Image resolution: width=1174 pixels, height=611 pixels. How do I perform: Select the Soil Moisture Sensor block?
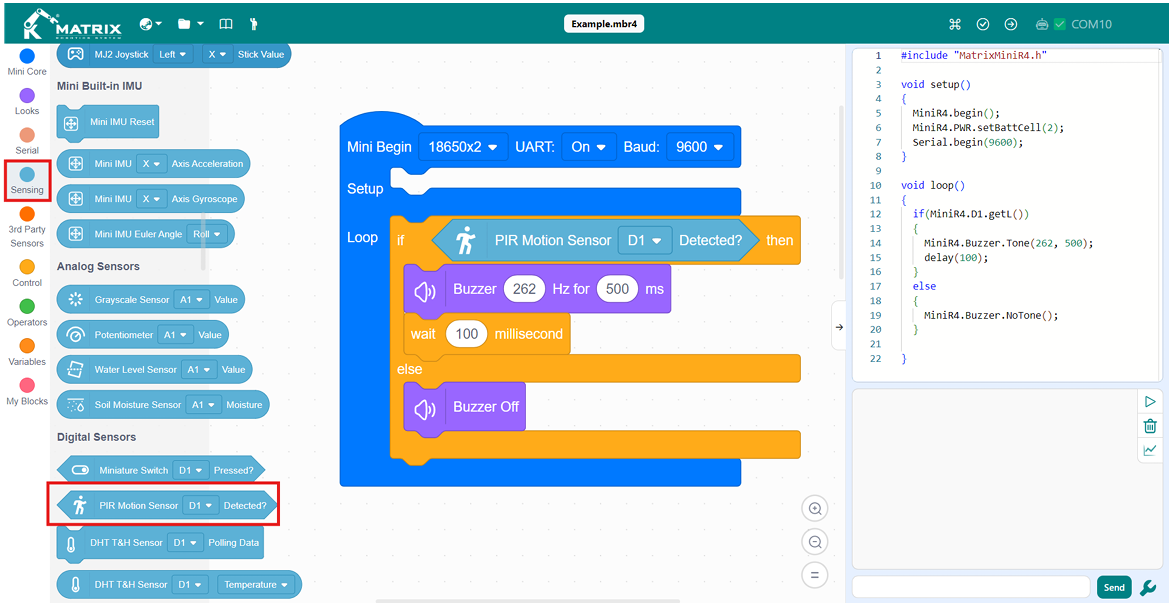[x=162, y=404]
